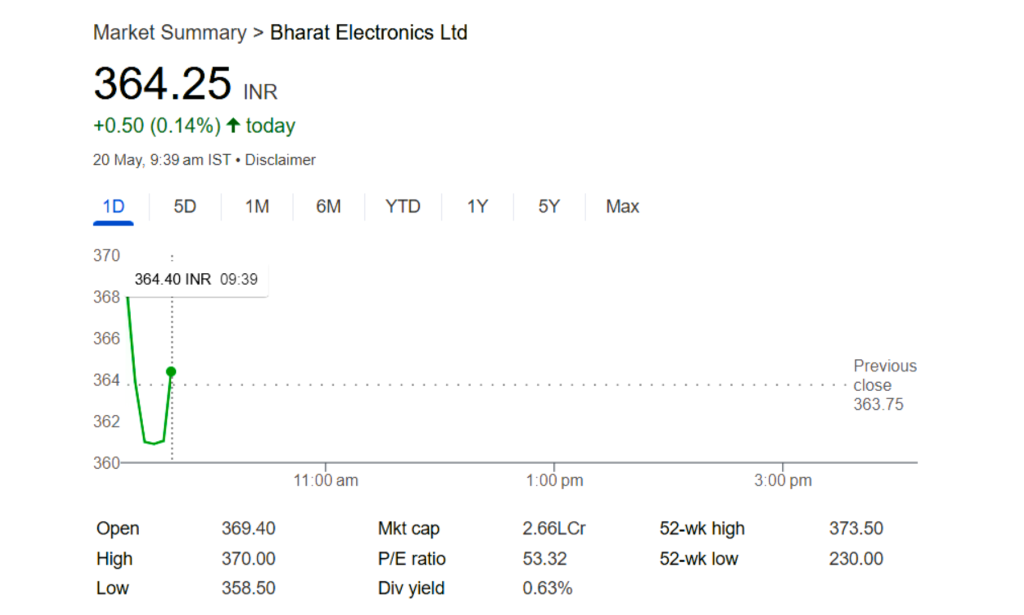The image size is (1024, 615).
Task: Click the Market Summary breadcrumb link
Action: pyautogui.click(x=169, y=33)
